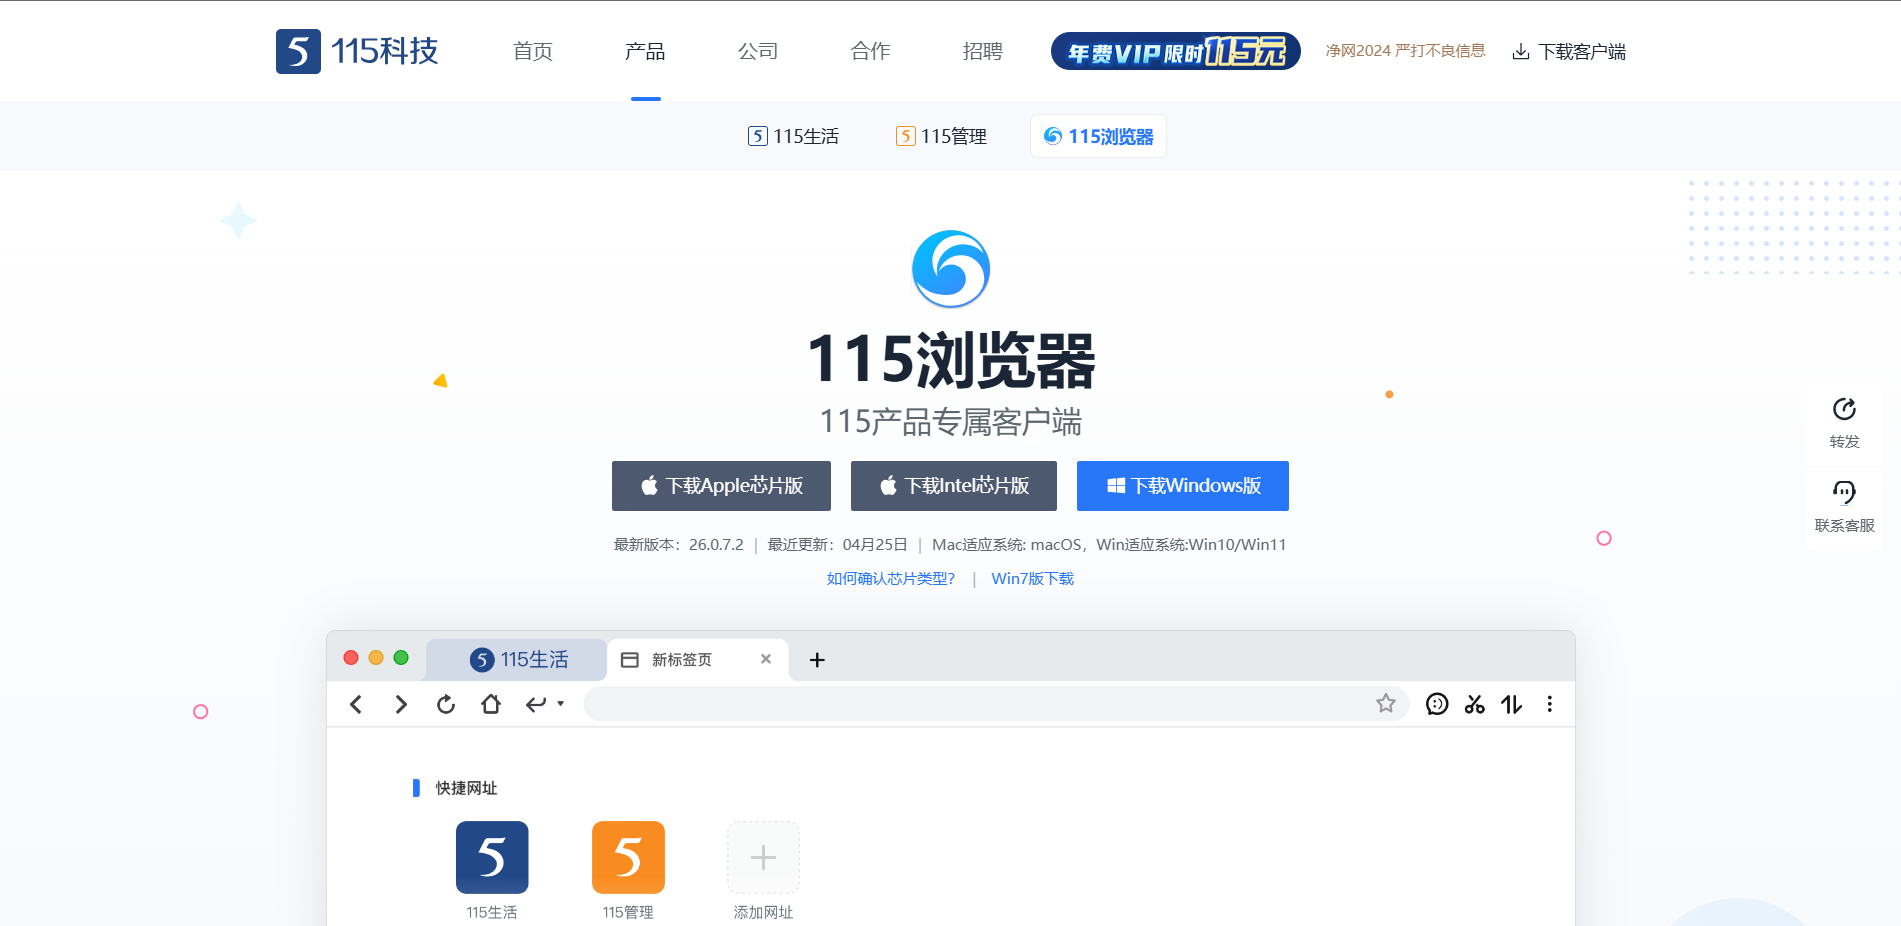The image size is (1901, 926).
Task: Click the page refresh icon
Action: click(445, 704)
